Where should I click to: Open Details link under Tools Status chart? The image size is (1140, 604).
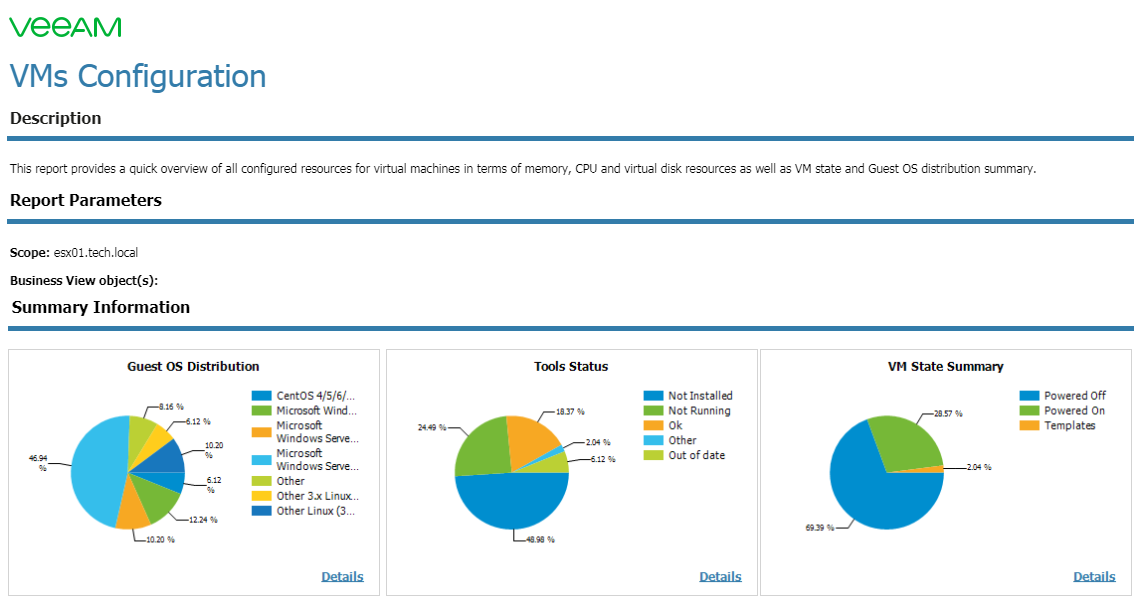point(720,576)
